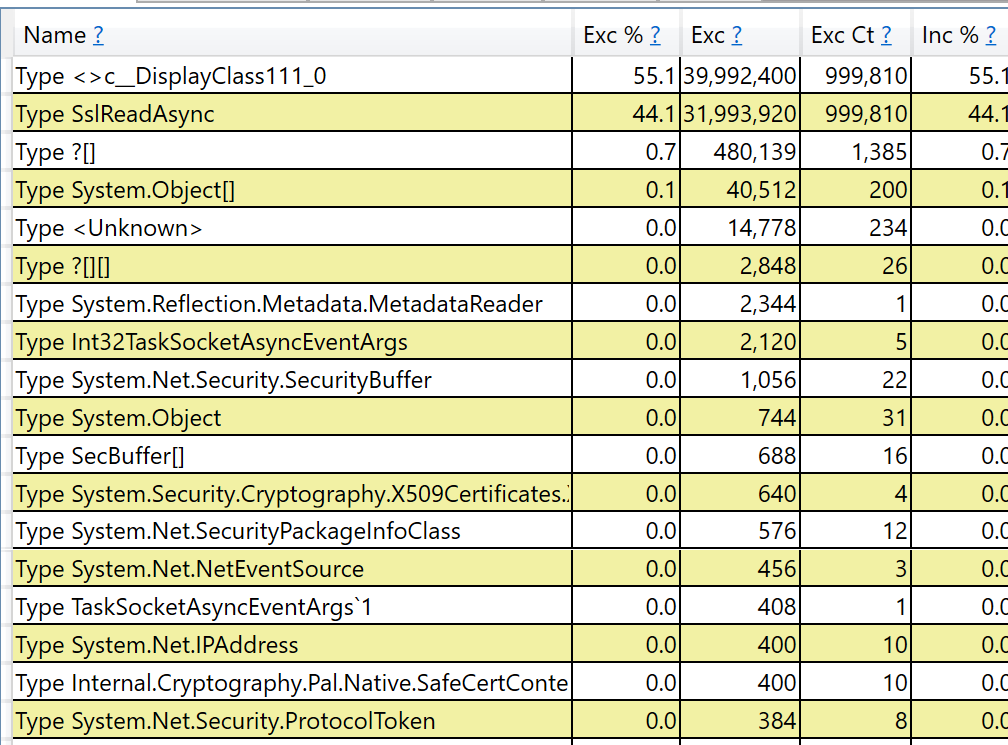The height and width of the screenshot is (745, 1008).
Task: Open help link next to Exc Ct header
Action: pyautogui.click(x=886, y=35)
